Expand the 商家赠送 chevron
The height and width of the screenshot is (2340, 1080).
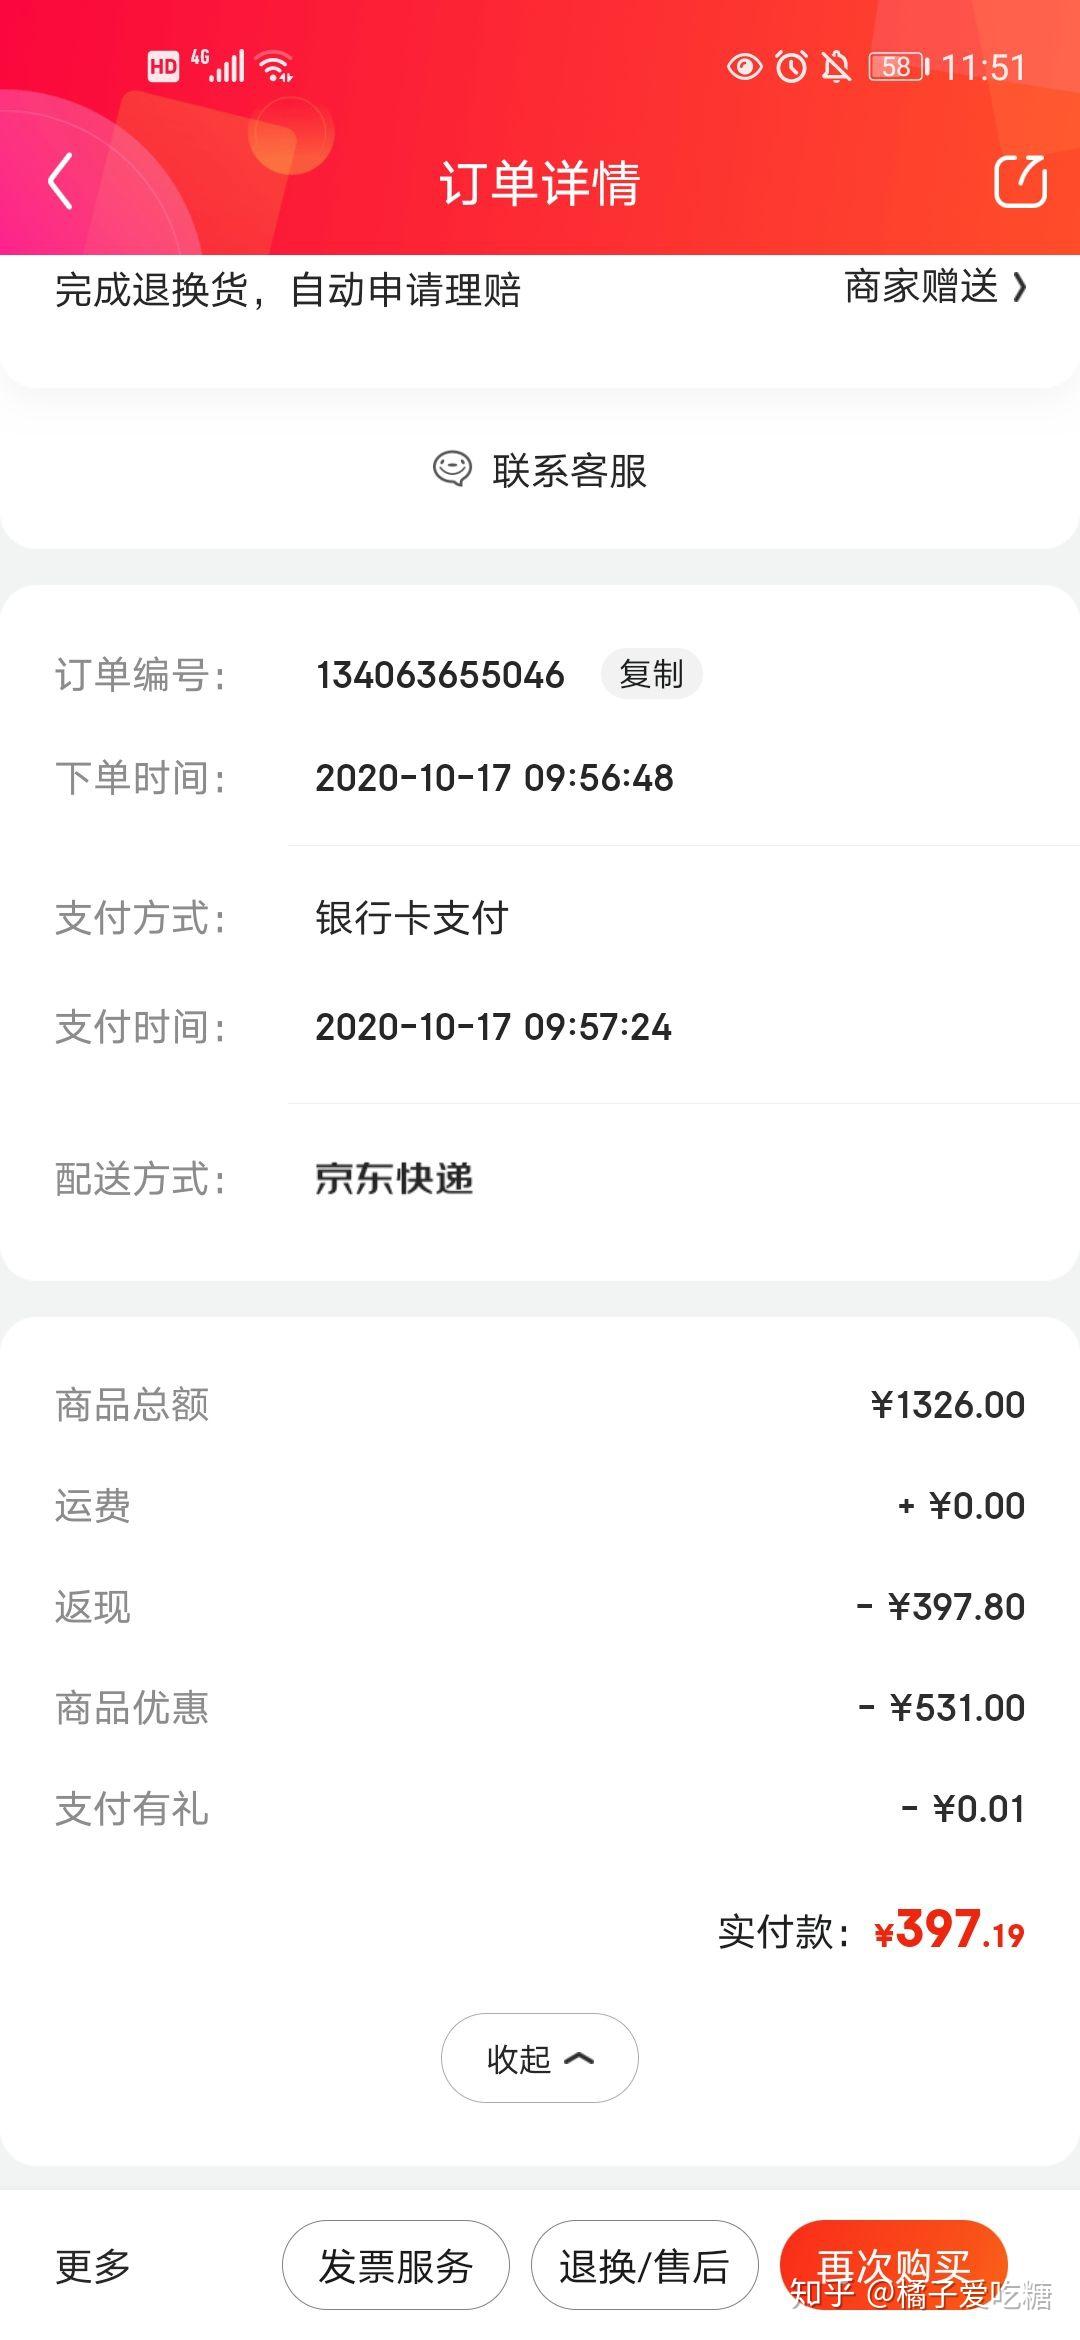[x=1019, y=288]
